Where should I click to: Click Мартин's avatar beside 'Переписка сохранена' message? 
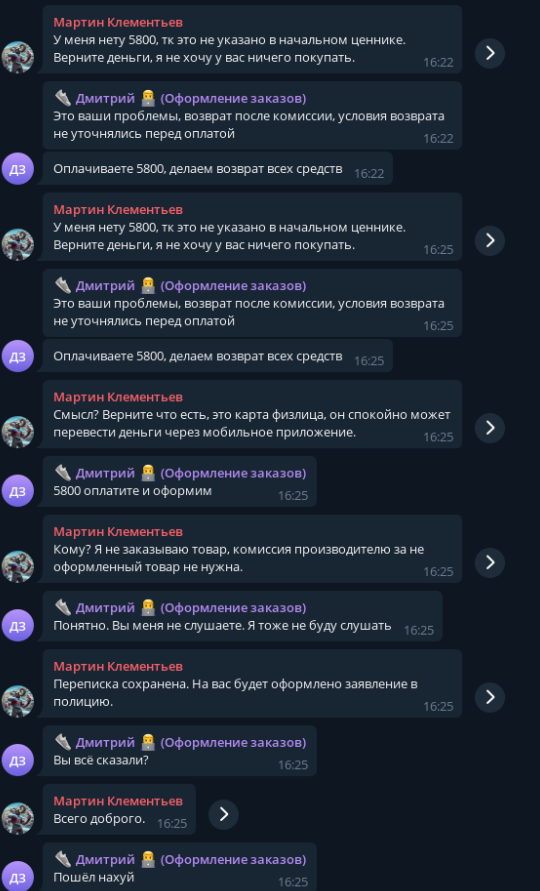pyautogui.click(x=18, y=701)
